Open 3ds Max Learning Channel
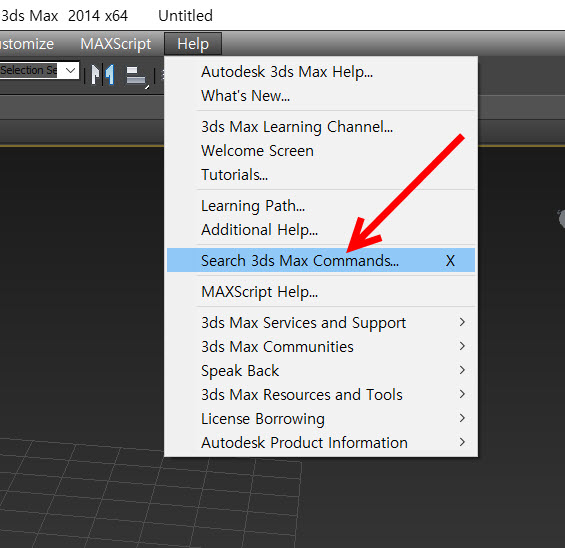565x548 pixels. click(x=321, y=127)
